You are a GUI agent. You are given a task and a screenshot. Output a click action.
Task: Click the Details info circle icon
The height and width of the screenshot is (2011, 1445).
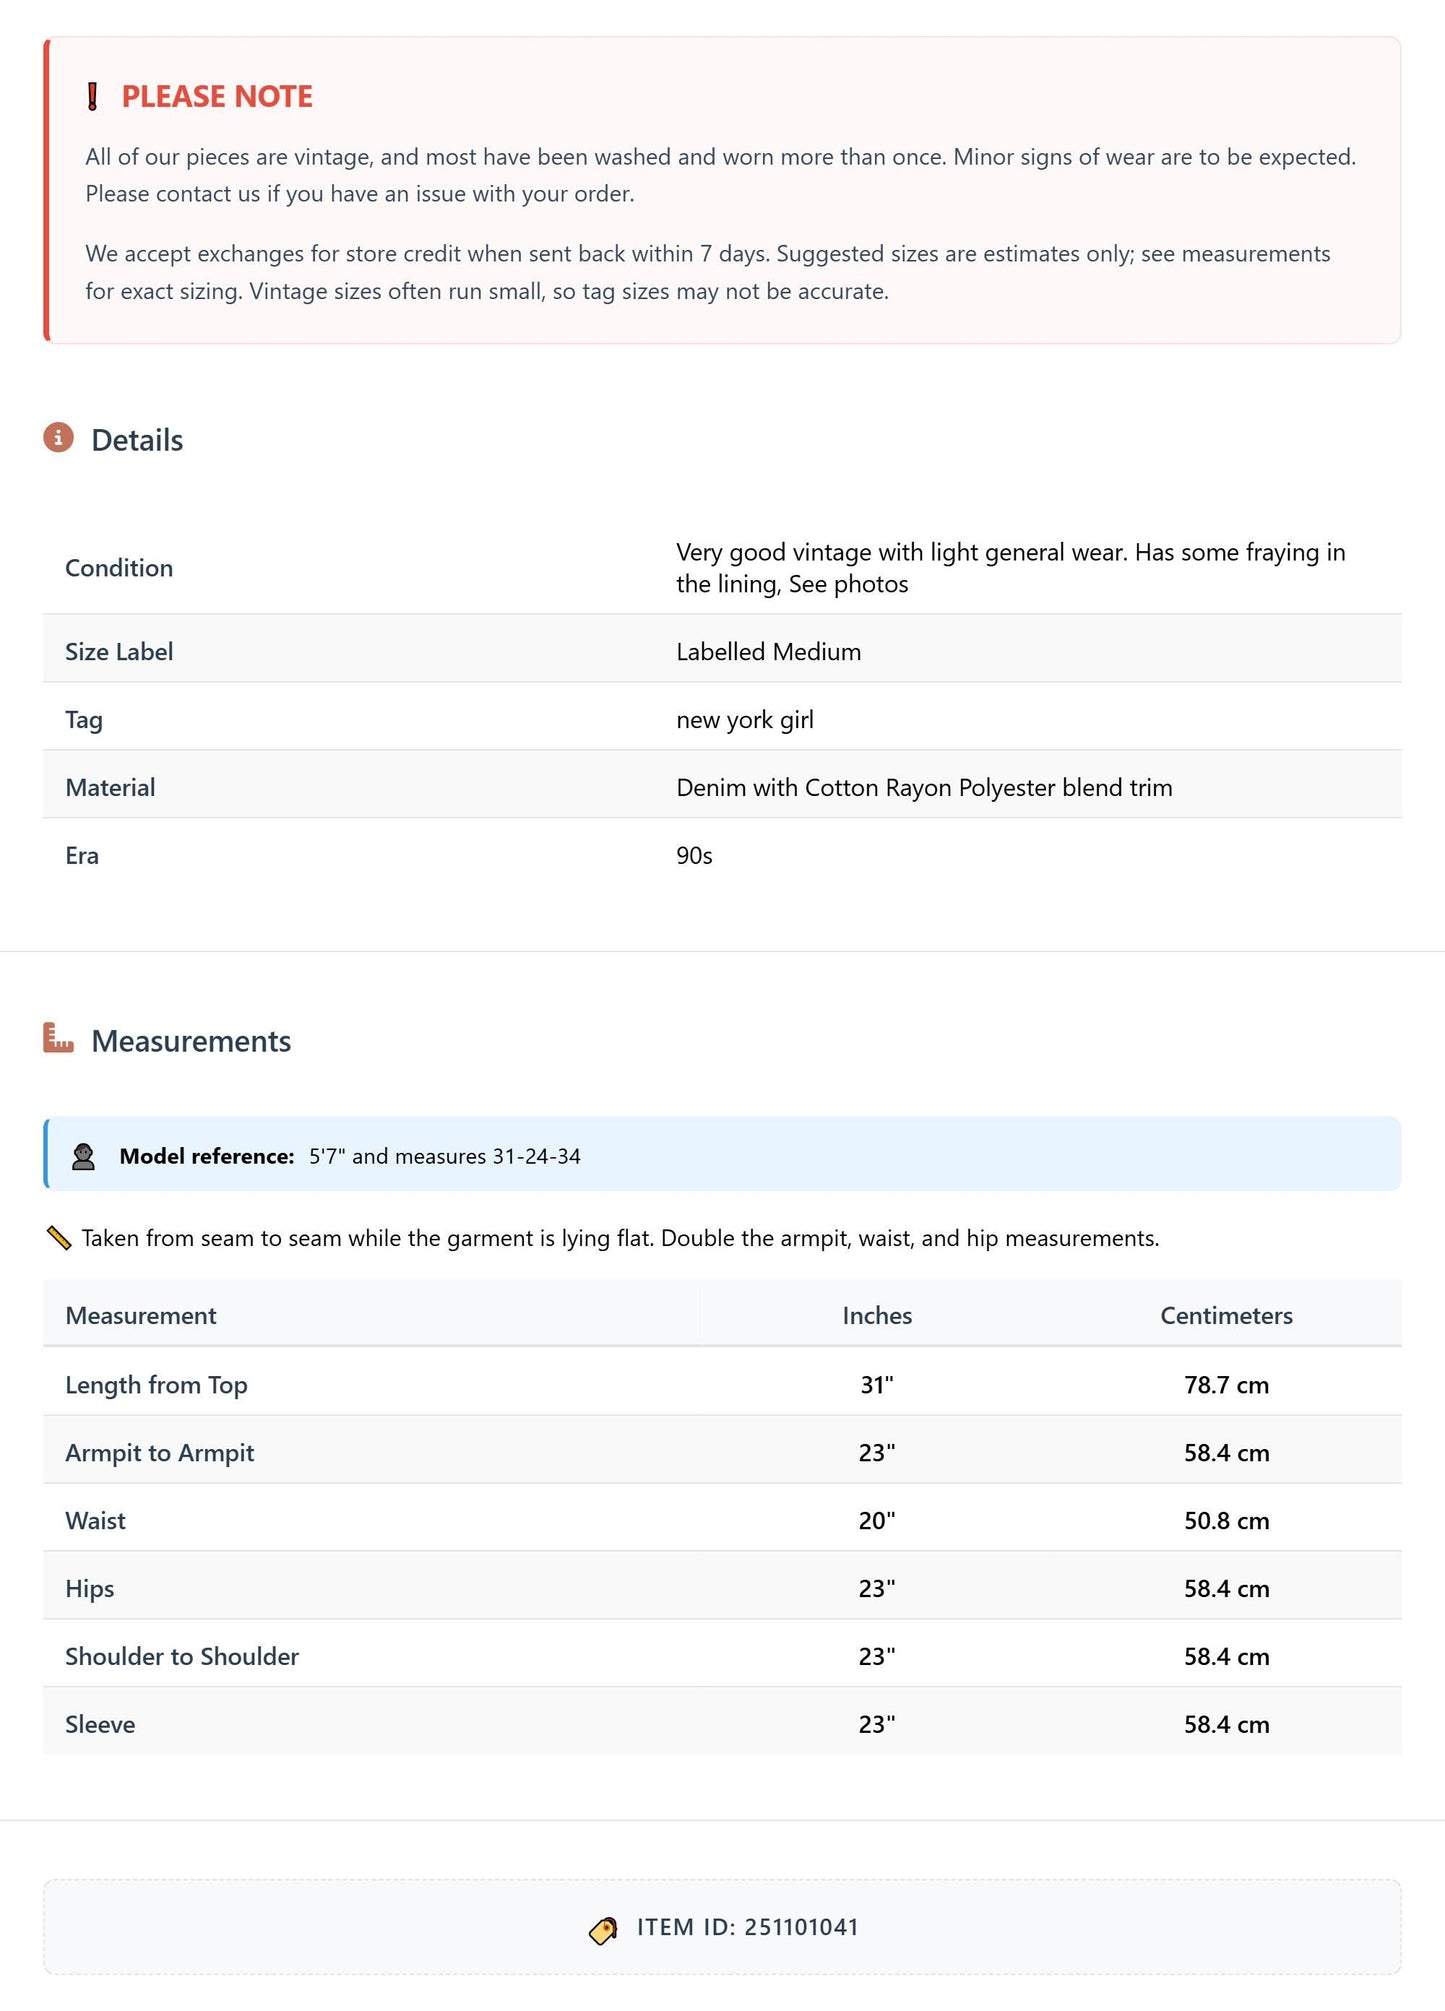(58, 438)
